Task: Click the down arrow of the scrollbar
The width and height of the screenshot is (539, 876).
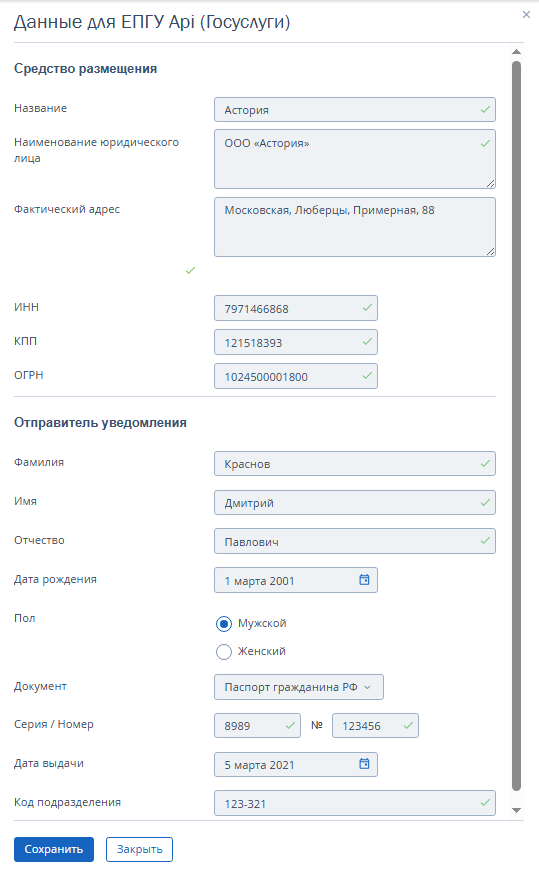Action: pos(517,810)
